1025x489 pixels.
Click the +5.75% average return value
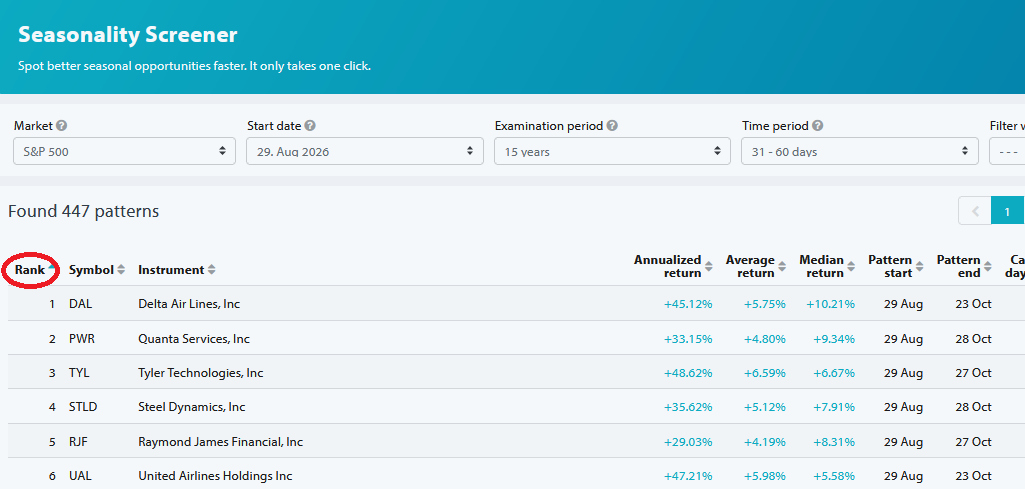click(x=765, y=304)
